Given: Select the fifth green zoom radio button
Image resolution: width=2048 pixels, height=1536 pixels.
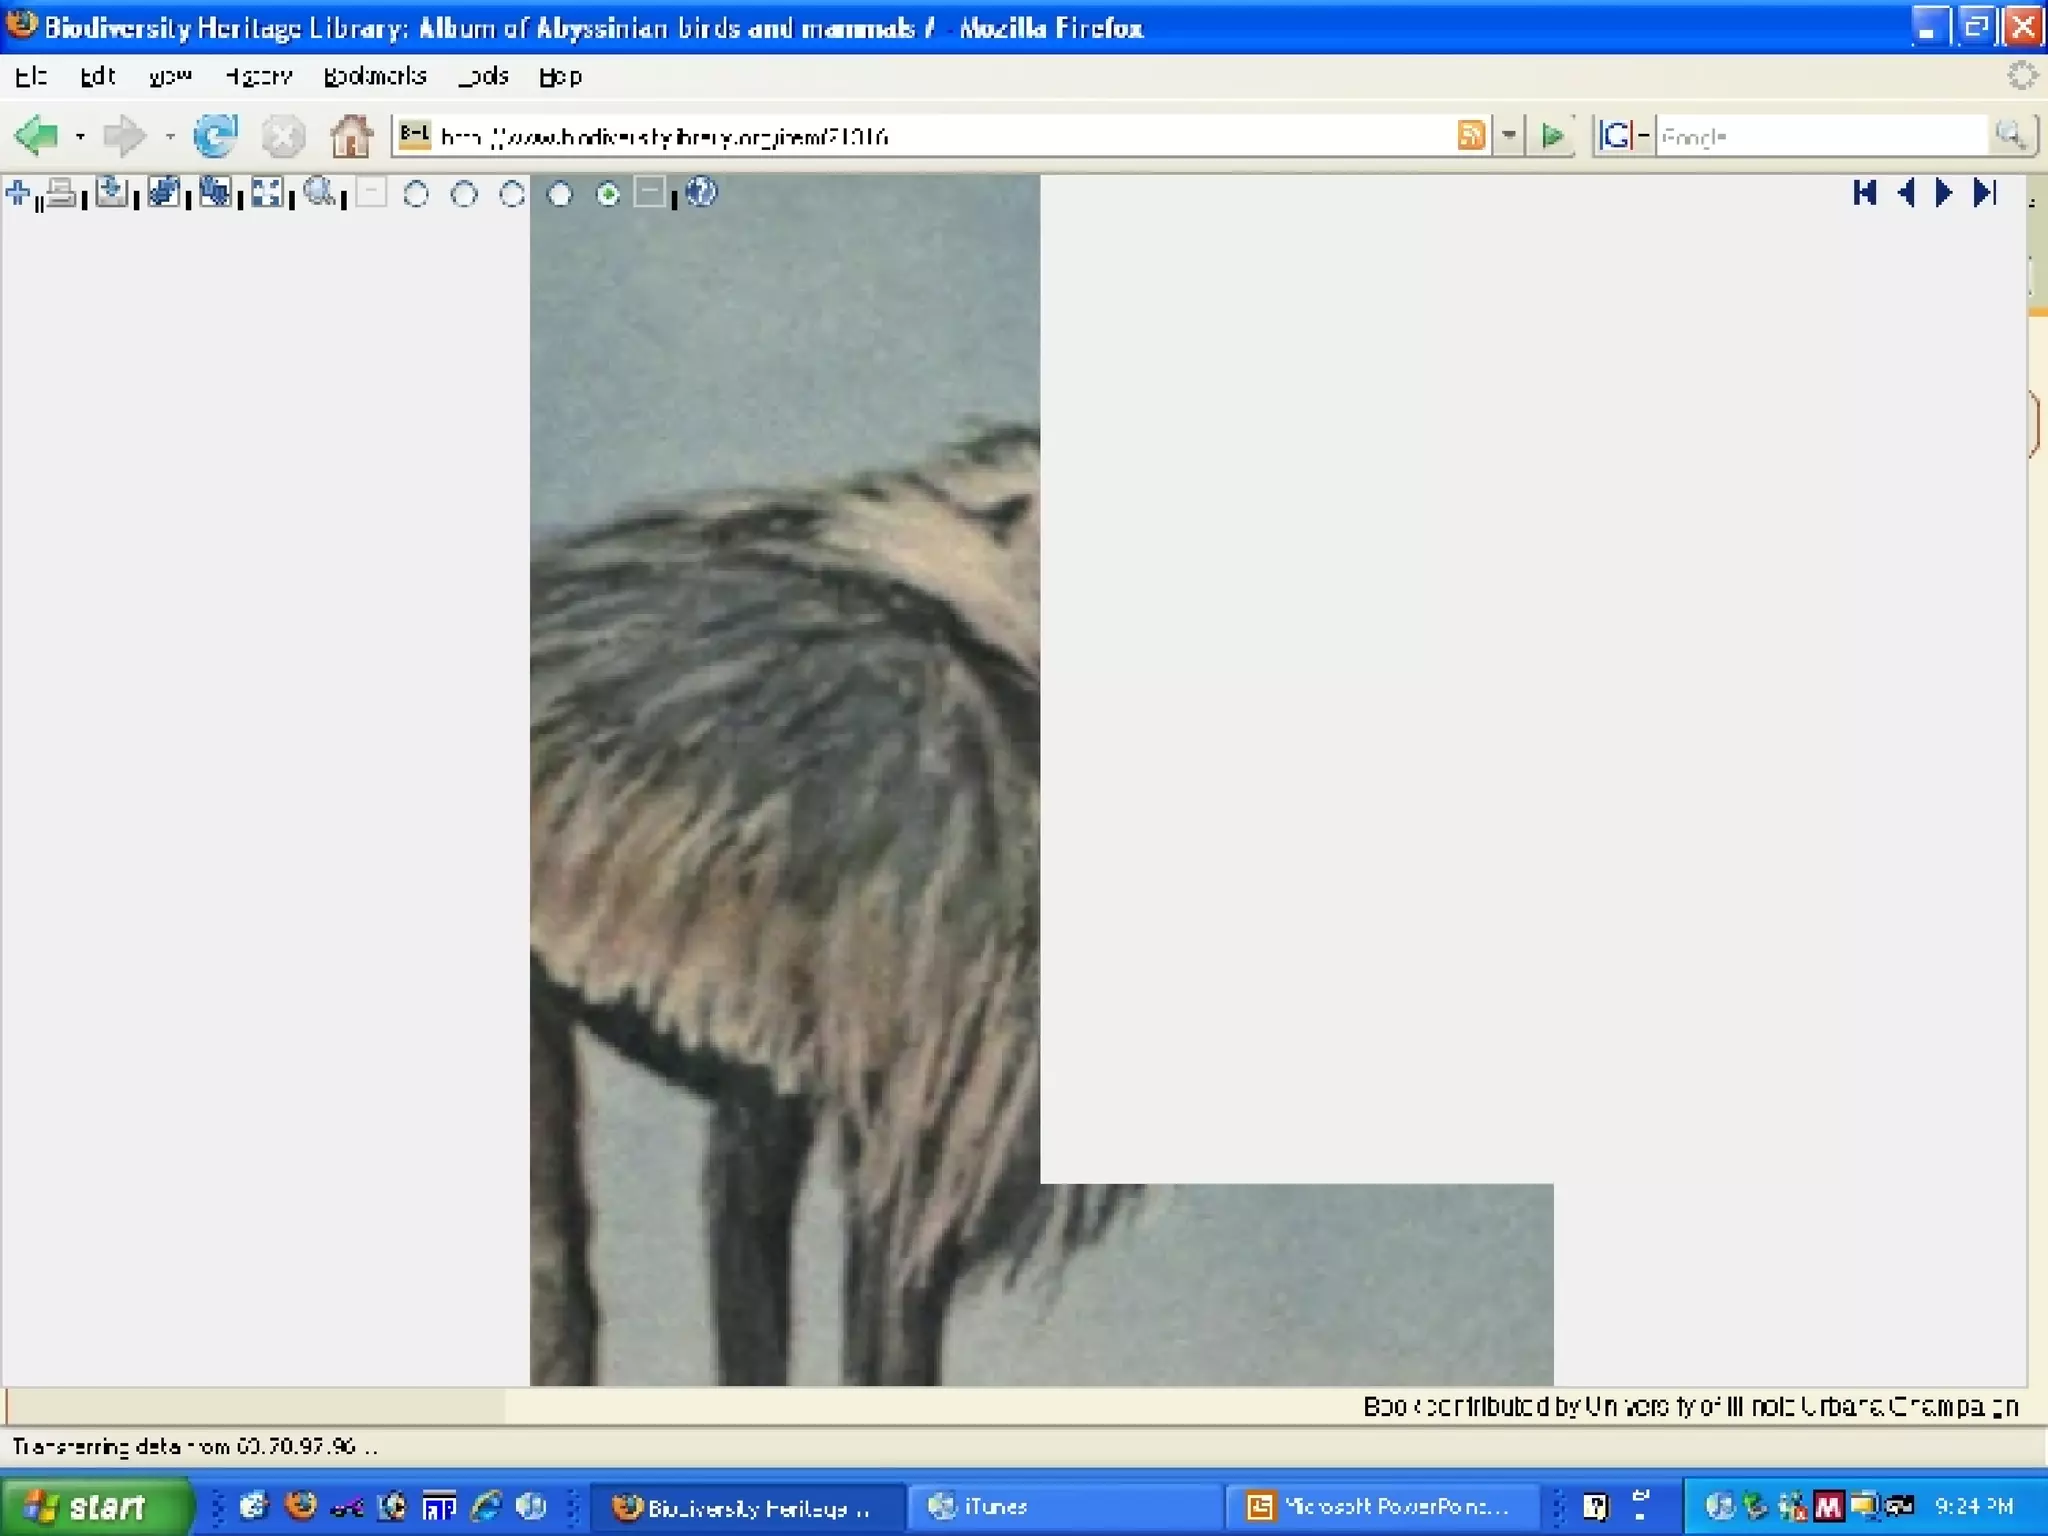Looking at the screenshot, I should (608, 194).
